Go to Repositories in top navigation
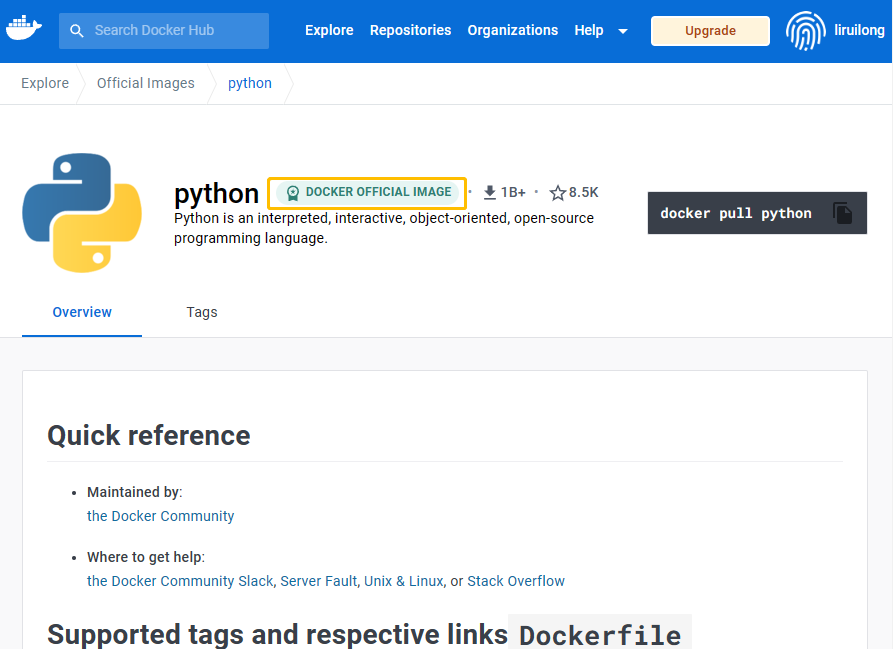The image size is (893, 649). pyautogui.click(x=410, y=30)
